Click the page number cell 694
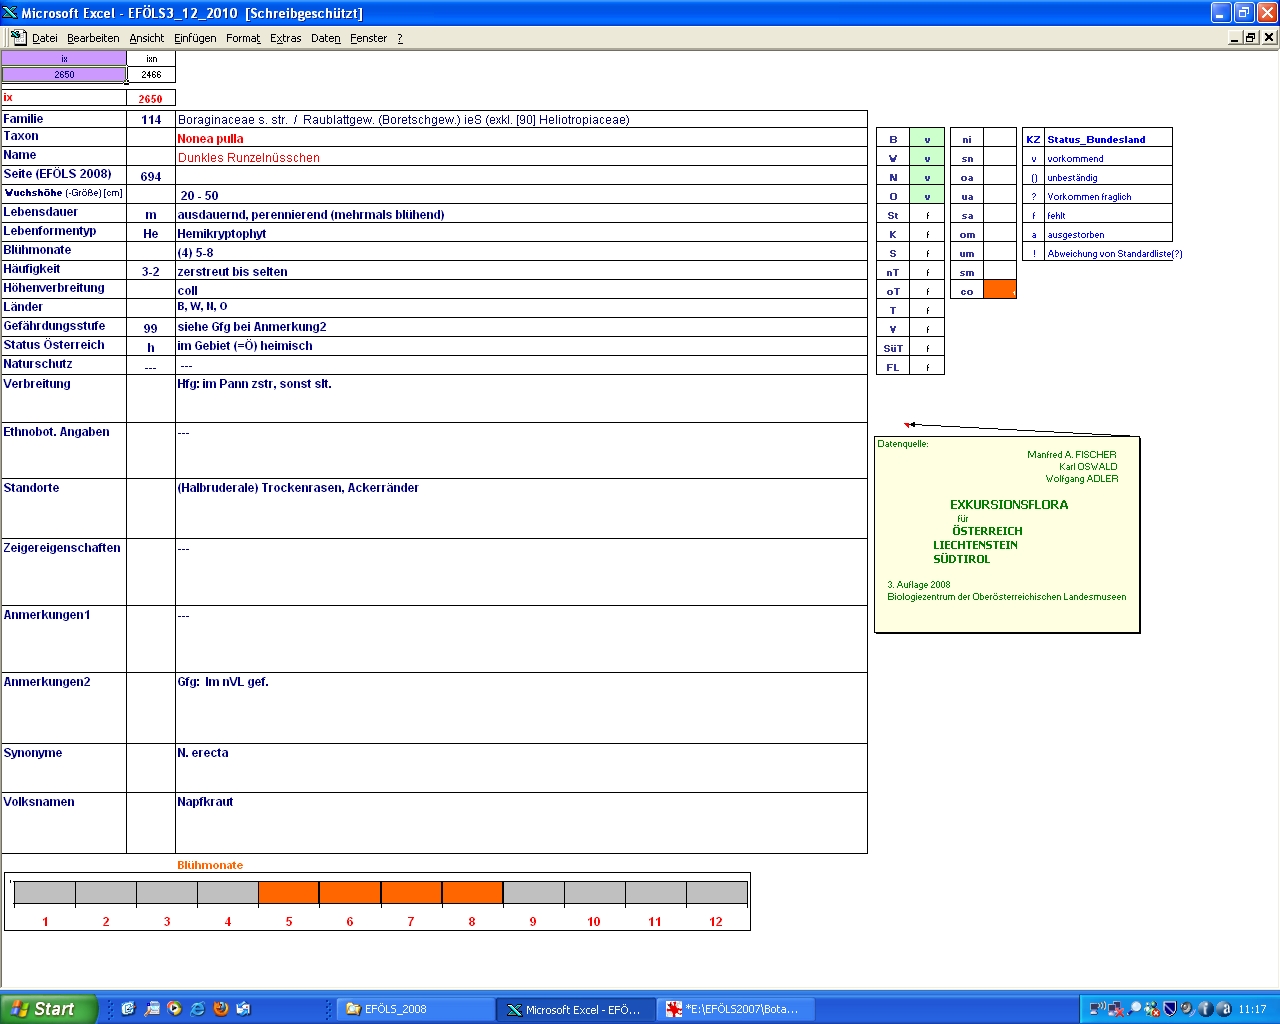 pyautogui.click(x=151, y=176)
